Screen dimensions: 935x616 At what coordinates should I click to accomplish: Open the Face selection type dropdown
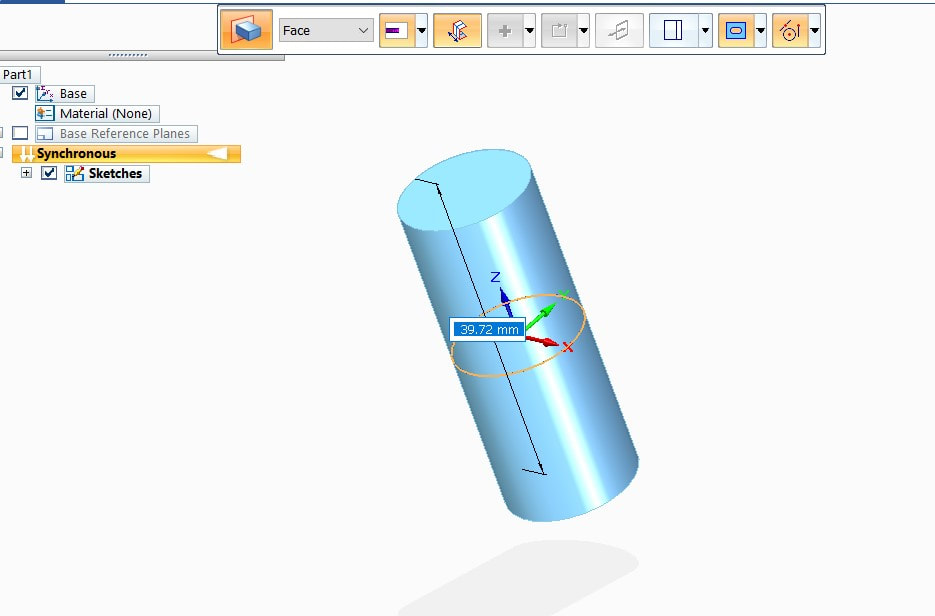(x=366, y=31)
